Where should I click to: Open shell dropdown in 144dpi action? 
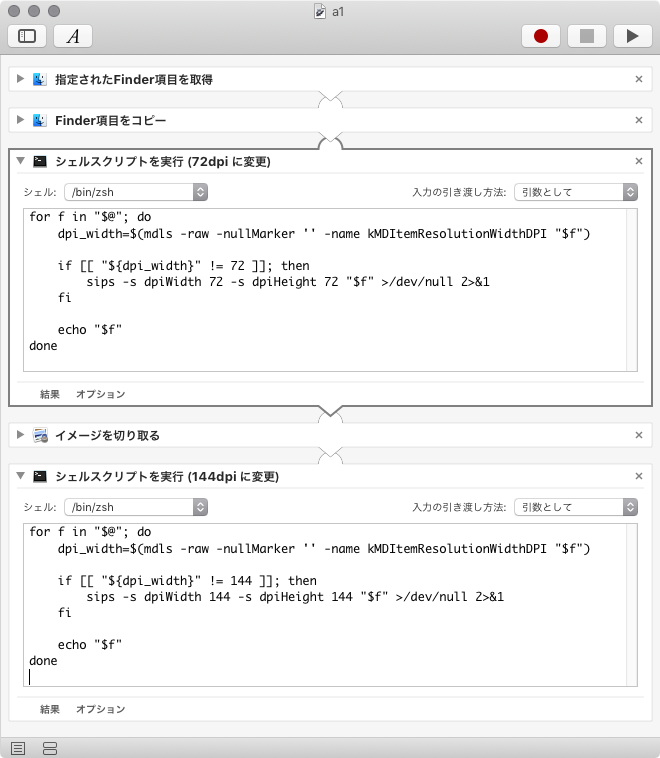coord(136,507)
